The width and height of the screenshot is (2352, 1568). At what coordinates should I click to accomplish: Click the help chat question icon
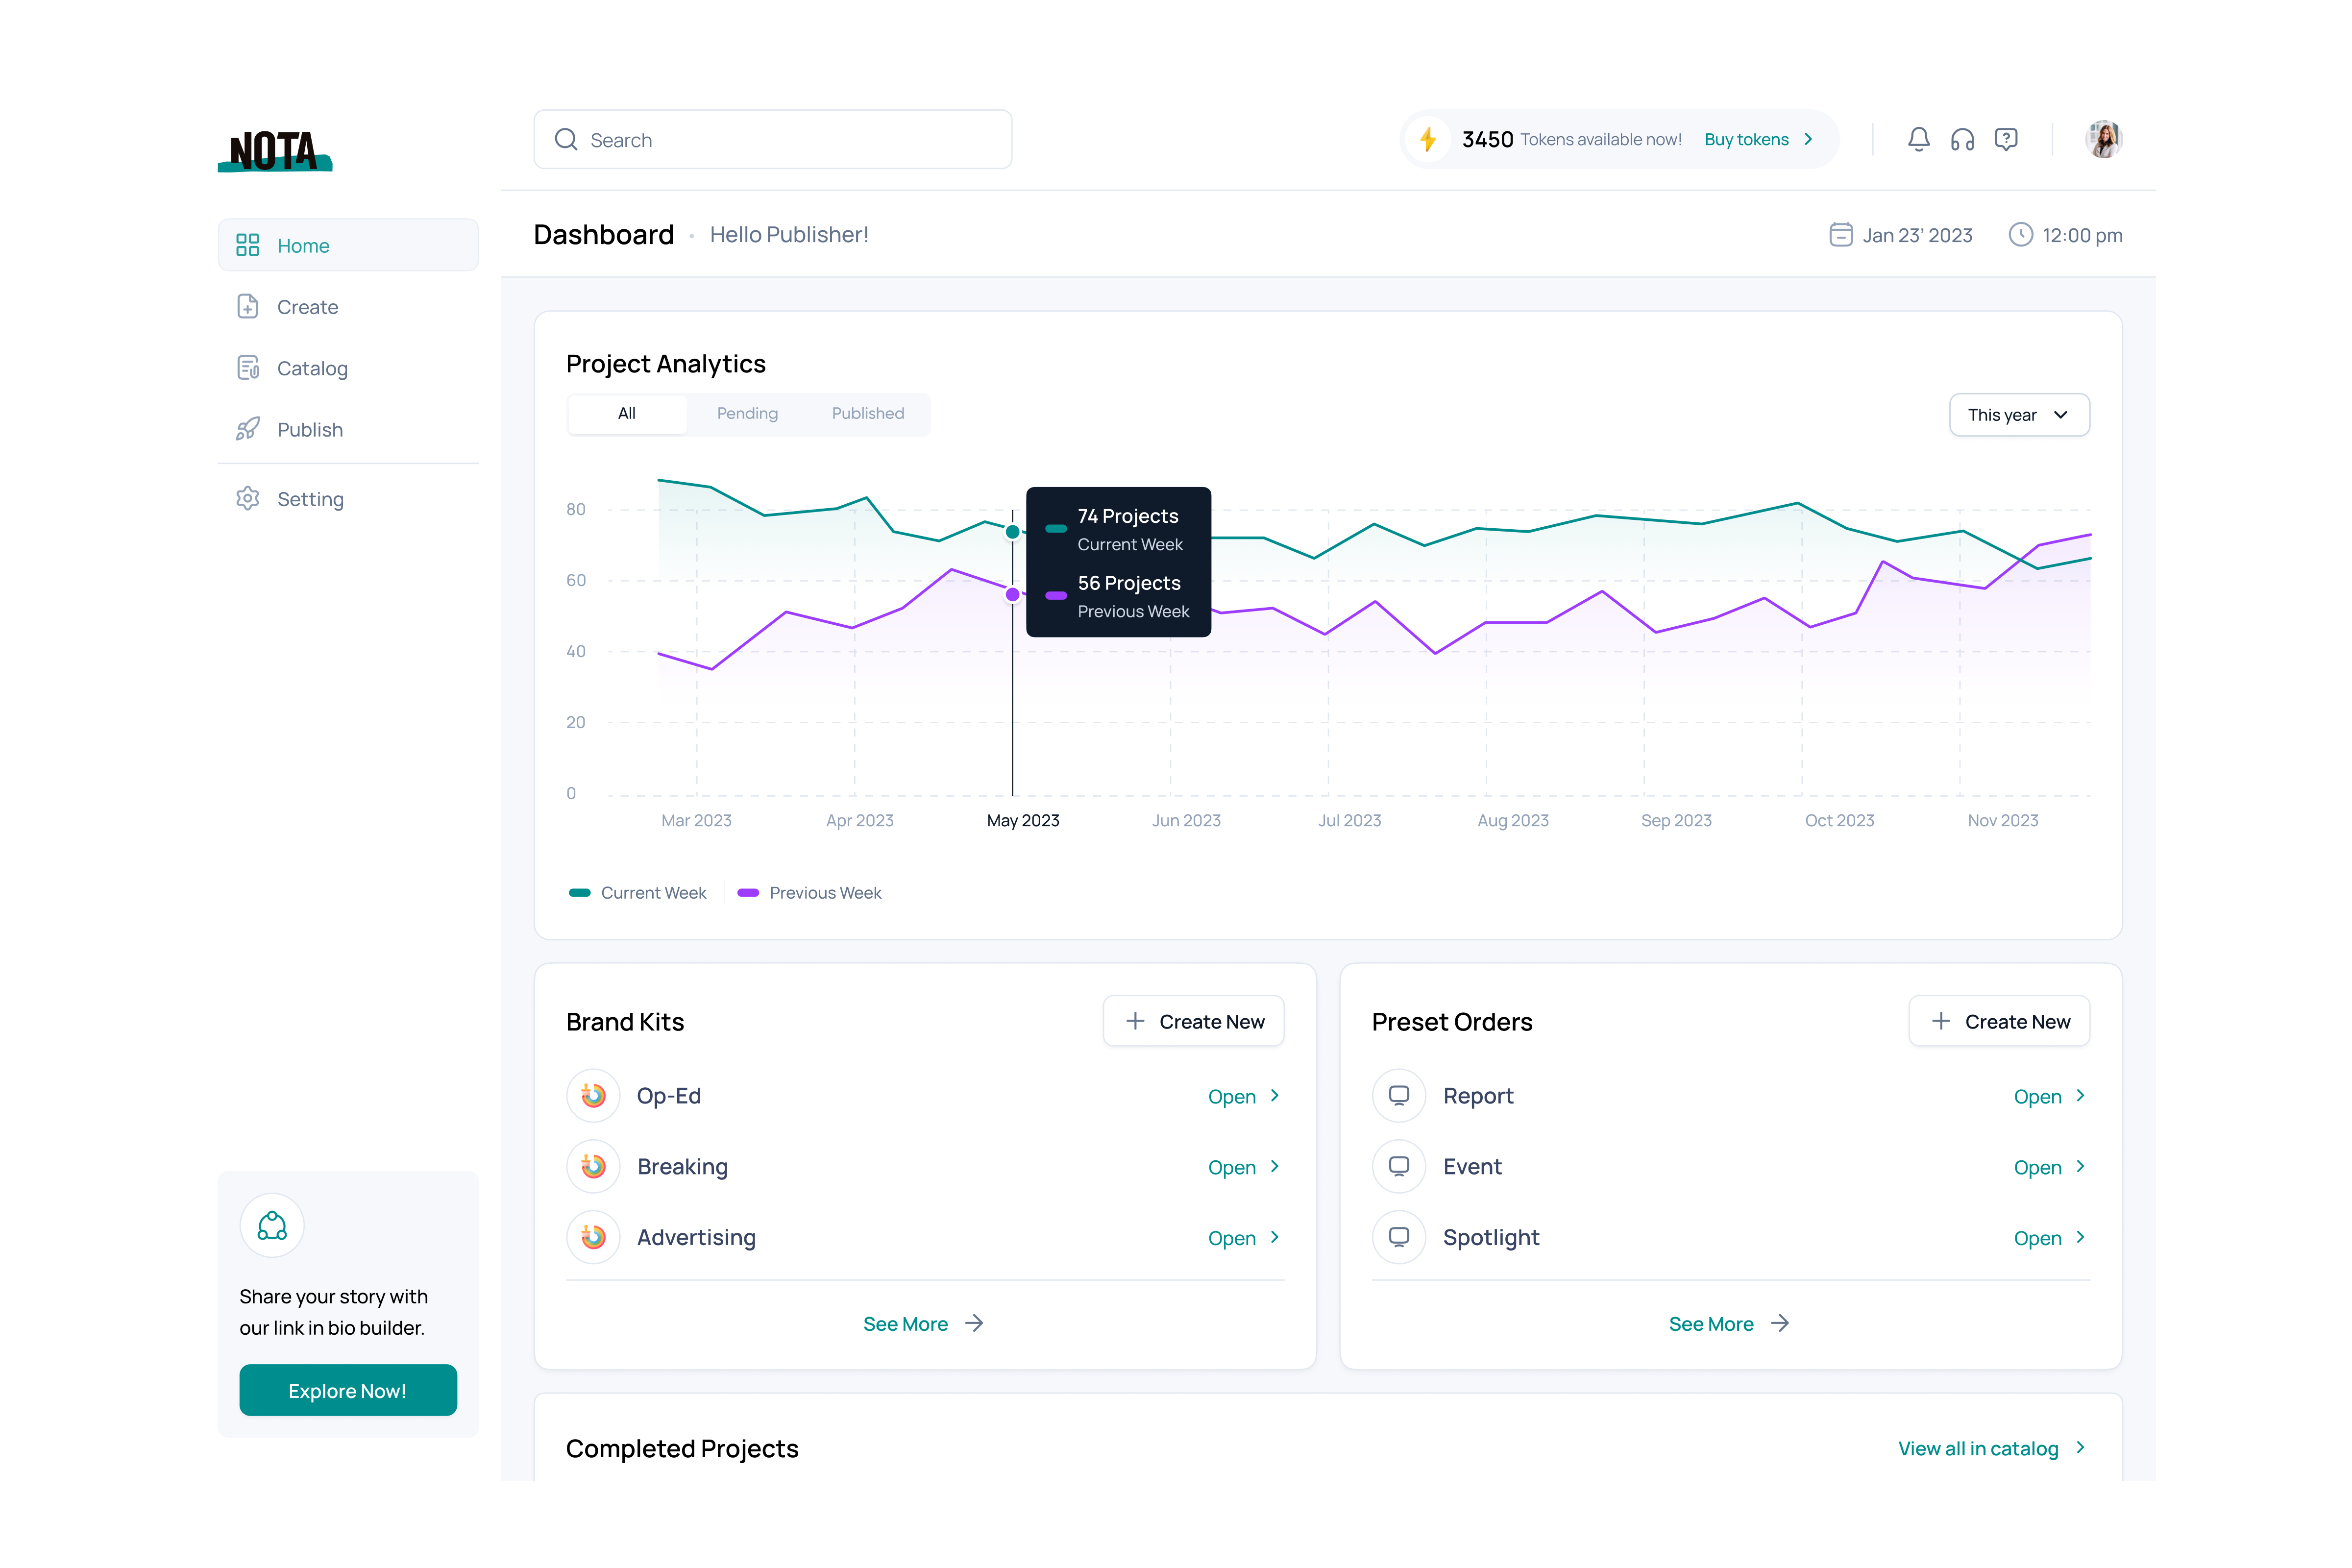click(2006, 139)
